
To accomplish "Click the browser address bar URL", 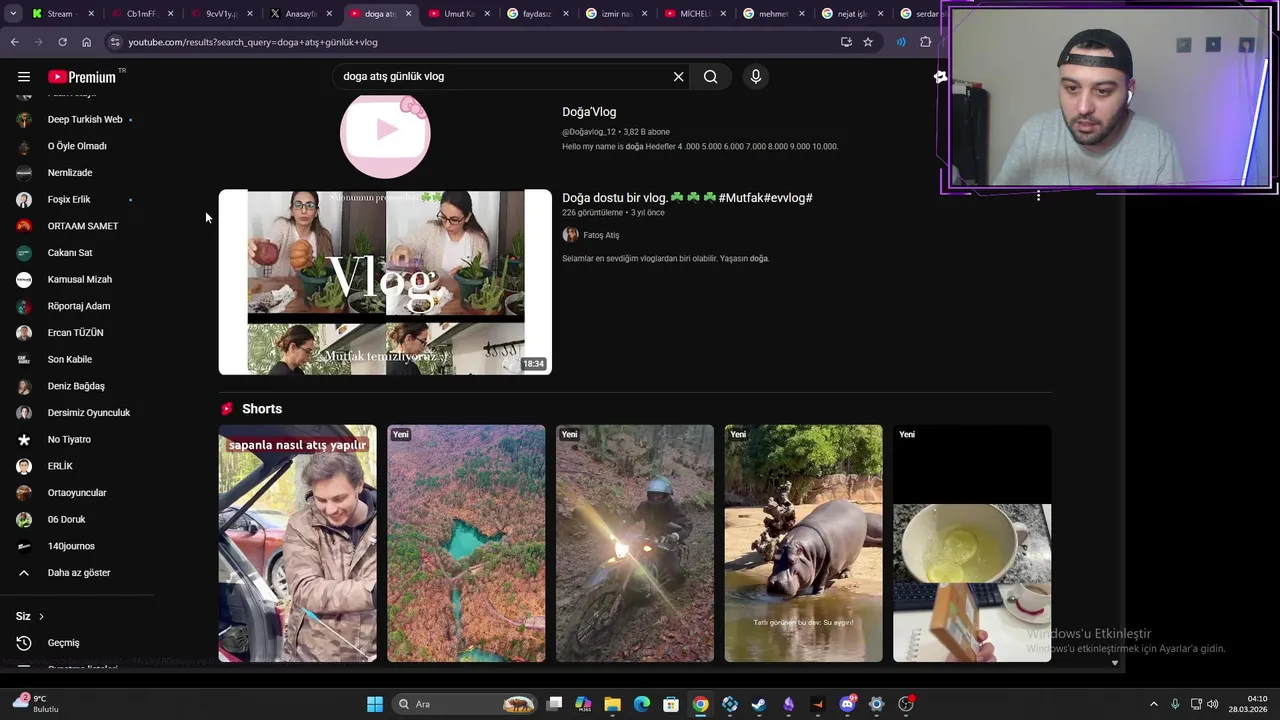I will (x=253, y=42).
